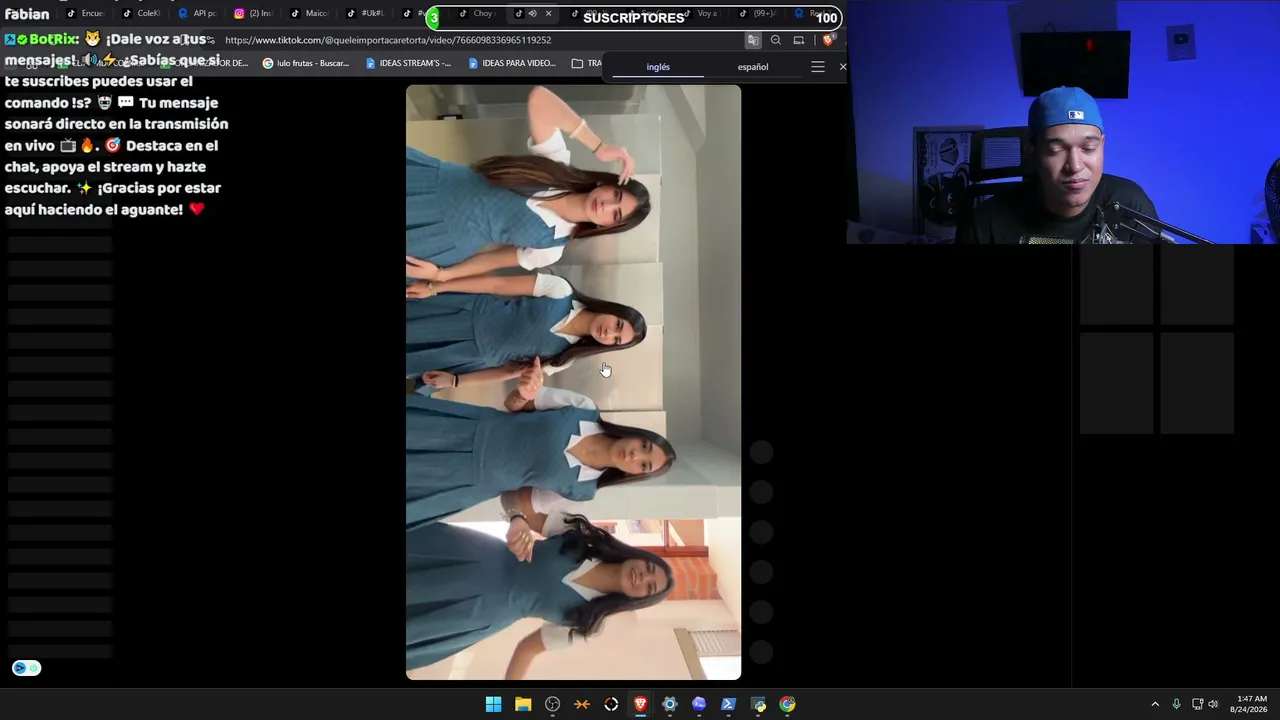
Task: Switch to the Maicol TikTok tab
Action: (309, 14)
